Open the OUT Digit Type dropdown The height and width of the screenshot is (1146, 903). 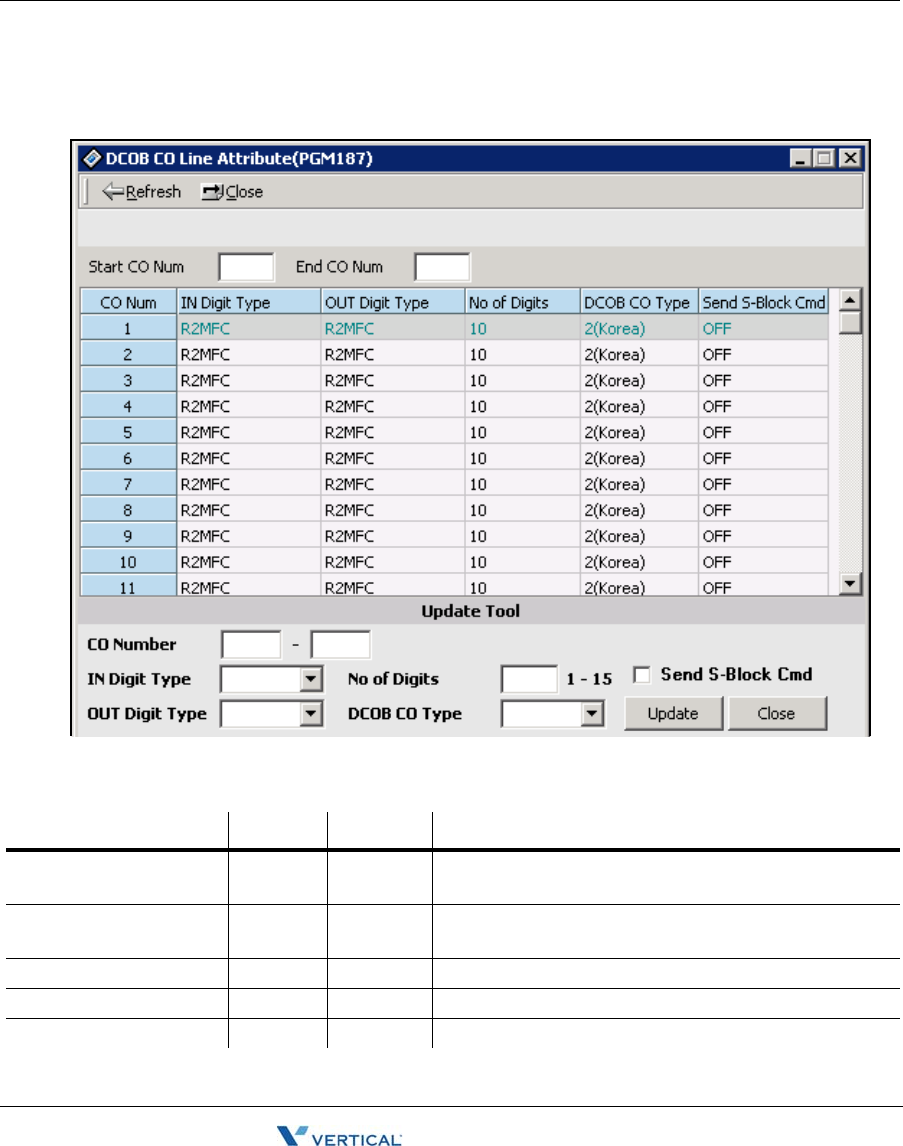310,713
